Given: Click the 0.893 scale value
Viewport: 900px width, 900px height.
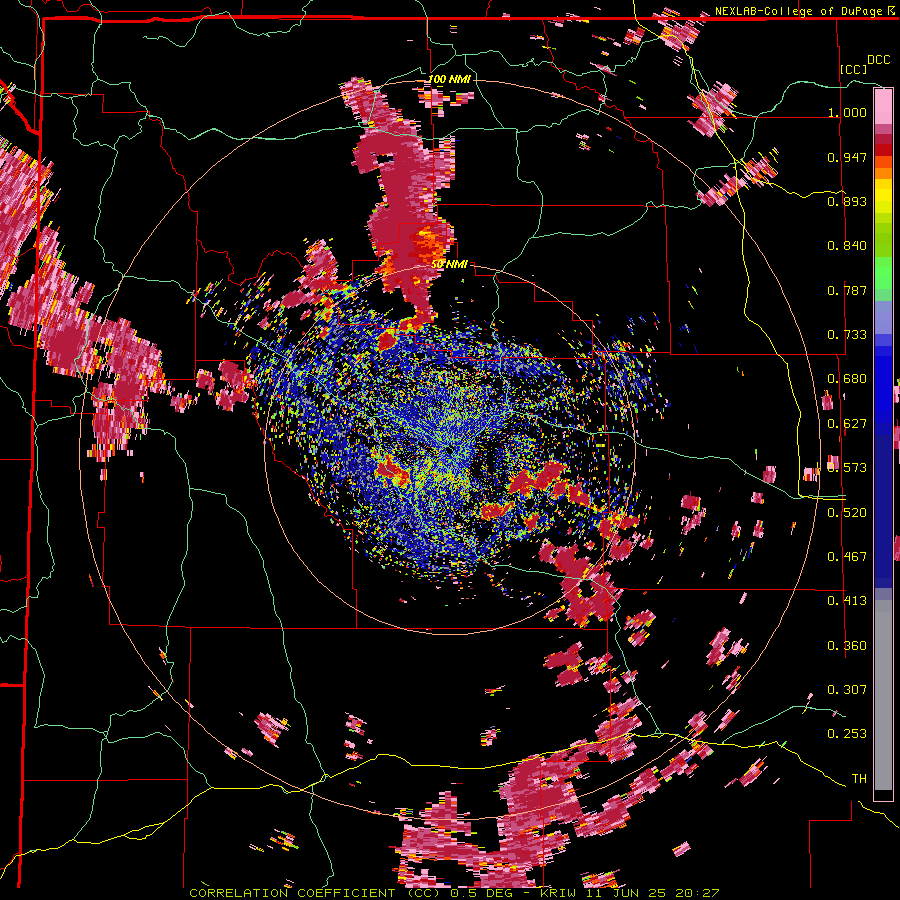Looking at the screenshot, I should coord(847,201).
